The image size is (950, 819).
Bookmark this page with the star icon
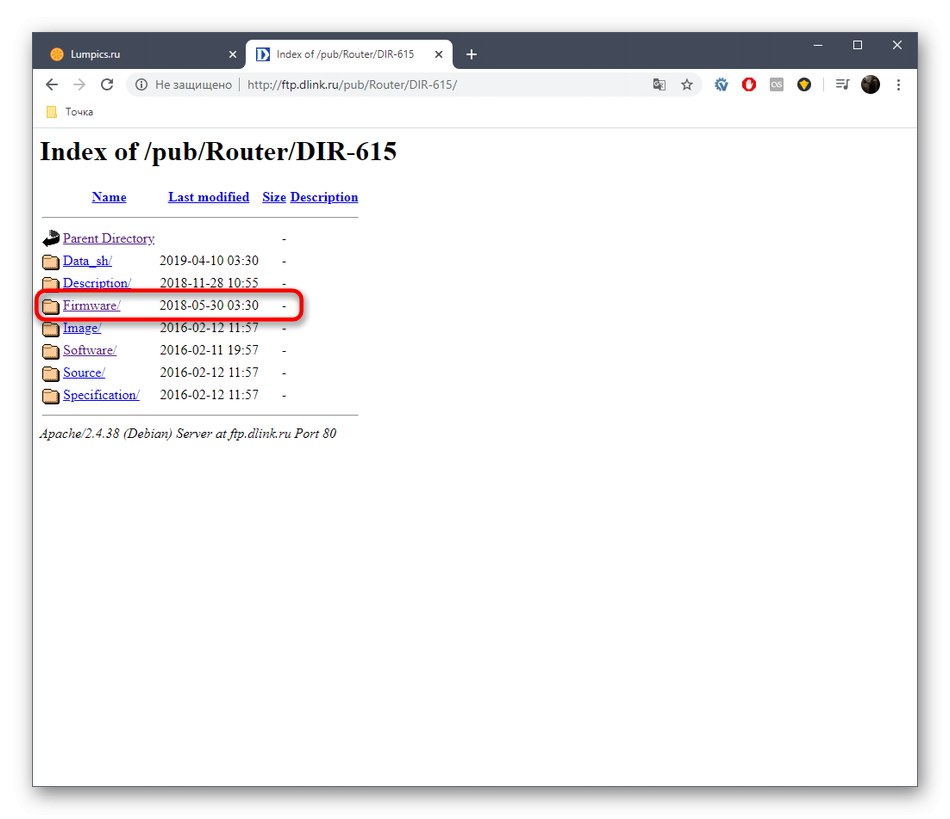tap(686, 85)
